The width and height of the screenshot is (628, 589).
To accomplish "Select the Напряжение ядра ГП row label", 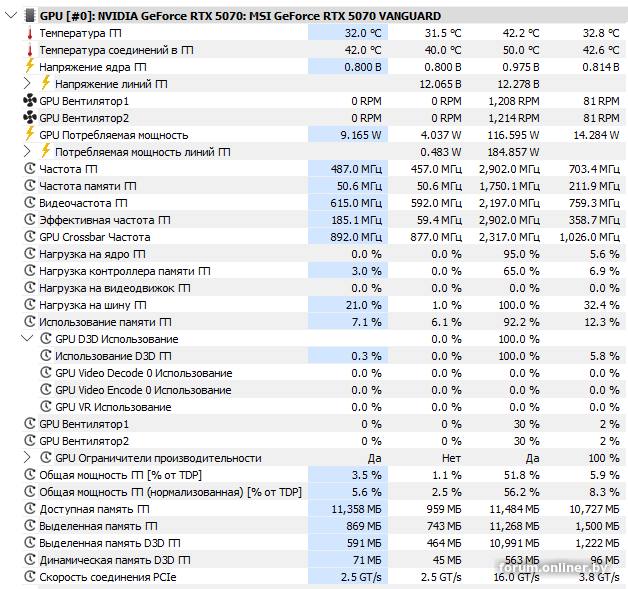I will point(93,67).
